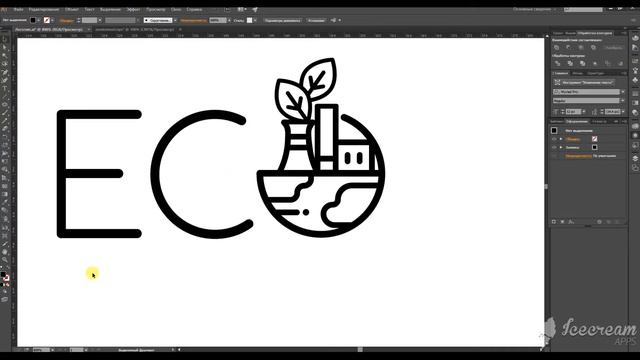640x360 pixels.
Task: Select the Magic Wand tool
Action: tap(4, 56)
